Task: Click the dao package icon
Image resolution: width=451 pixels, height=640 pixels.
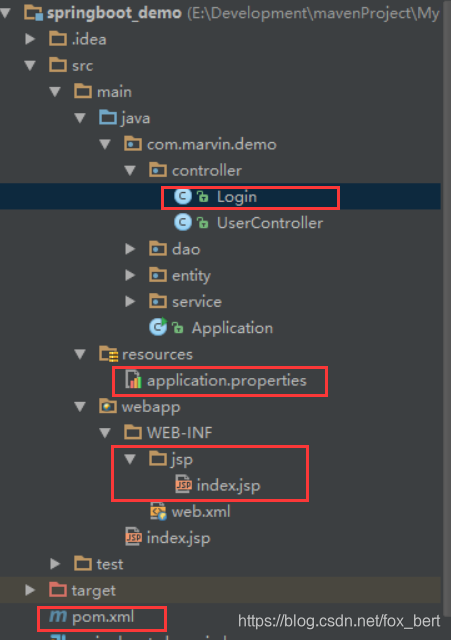Action: [158, 249]
